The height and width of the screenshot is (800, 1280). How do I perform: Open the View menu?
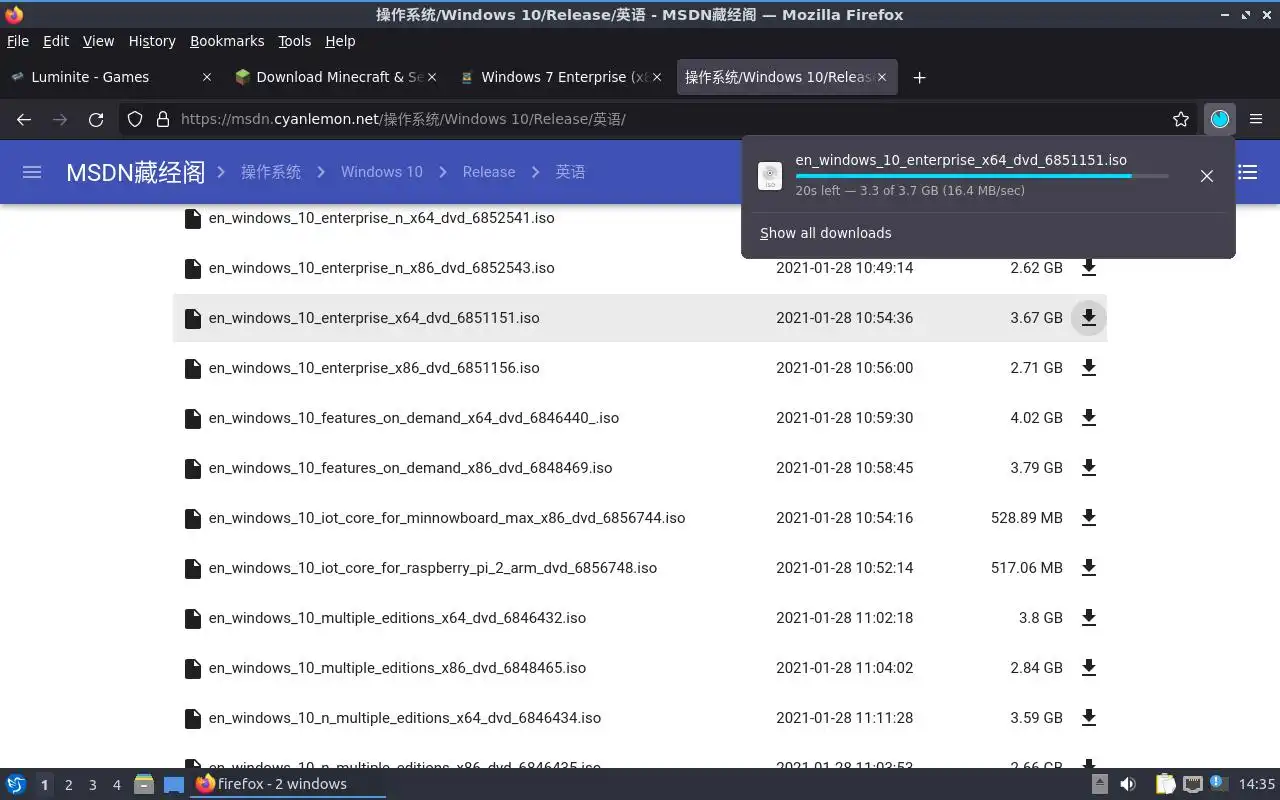click(x=98, y=41)
